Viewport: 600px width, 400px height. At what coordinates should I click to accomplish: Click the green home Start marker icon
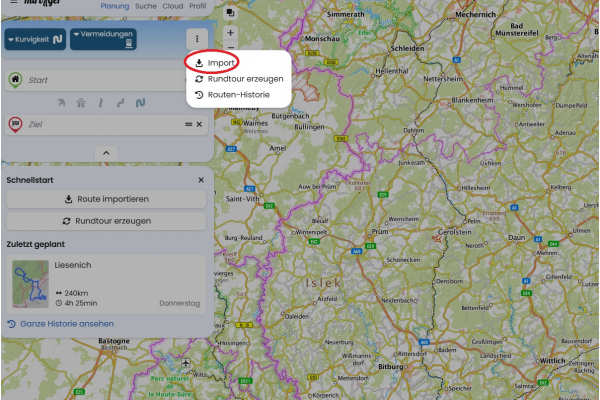tap(15, 80)
